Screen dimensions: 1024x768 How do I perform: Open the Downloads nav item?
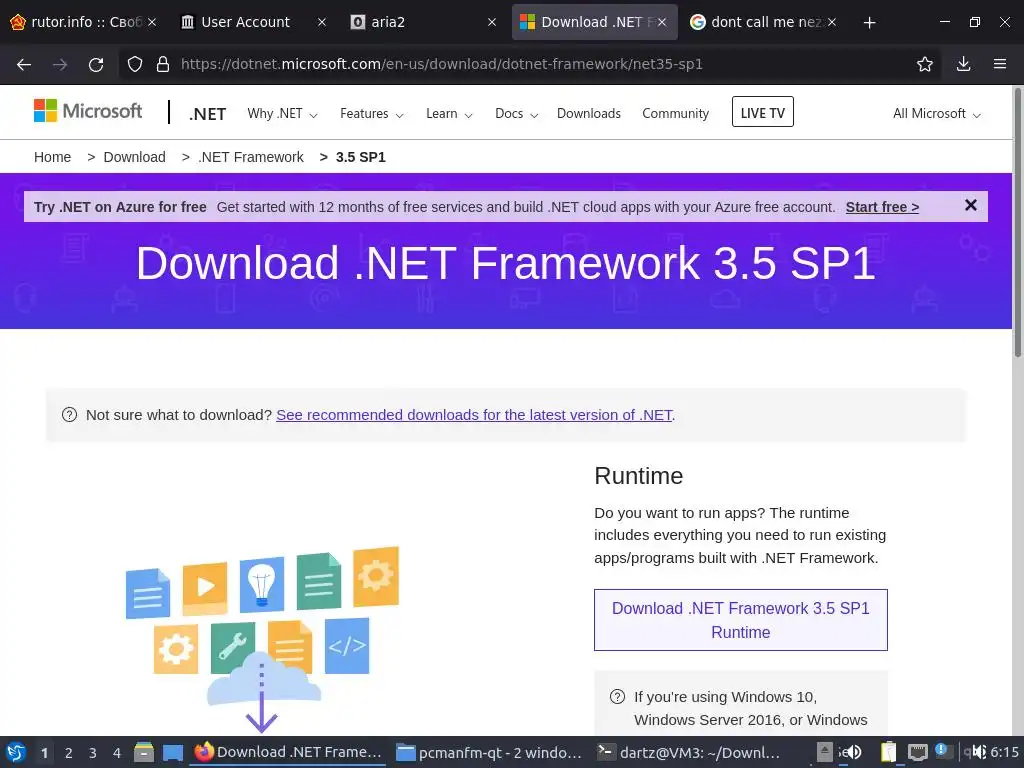coord(588,114)
